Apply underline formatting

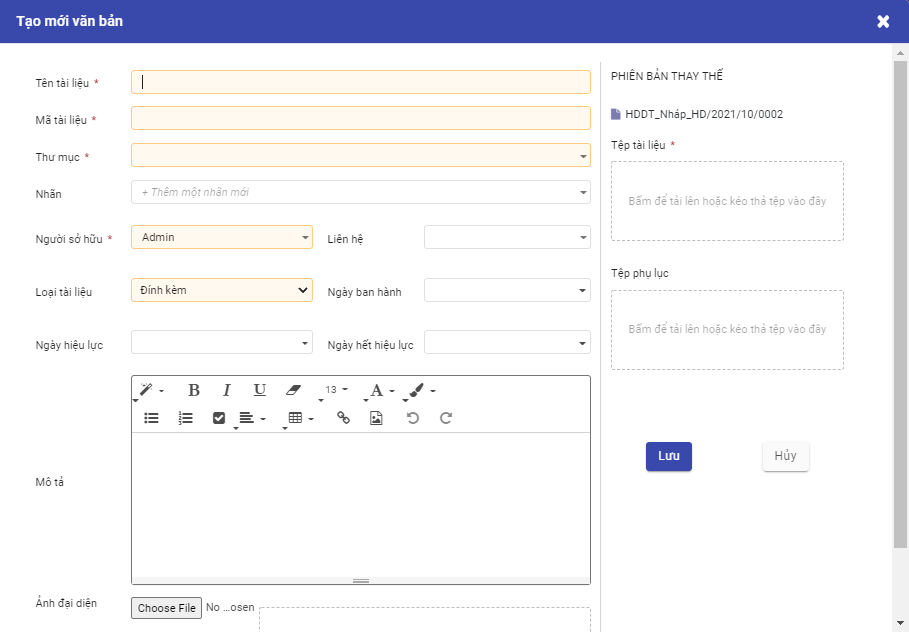point(259,390)
